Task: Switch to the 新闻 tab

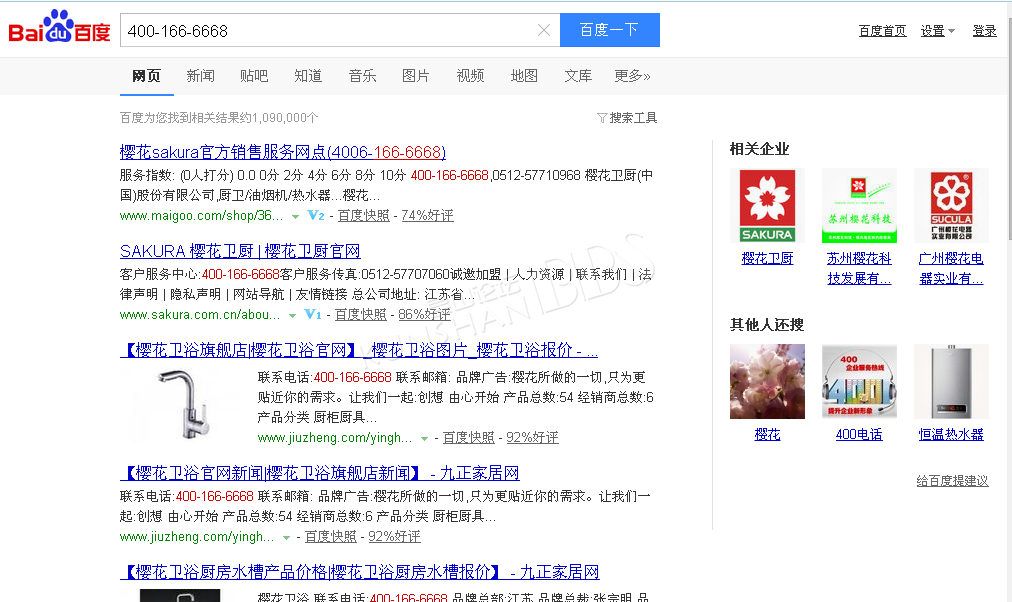Action: point(200,76)
